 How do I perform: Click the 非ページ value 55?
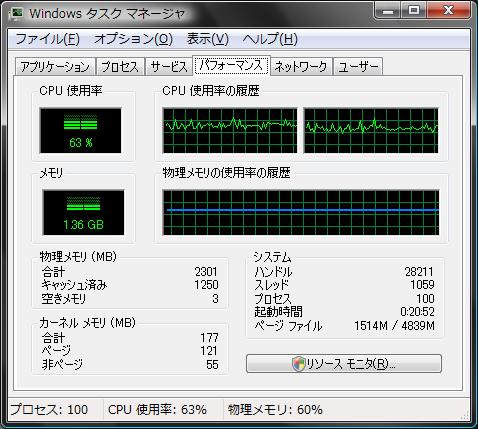point(212,364)
